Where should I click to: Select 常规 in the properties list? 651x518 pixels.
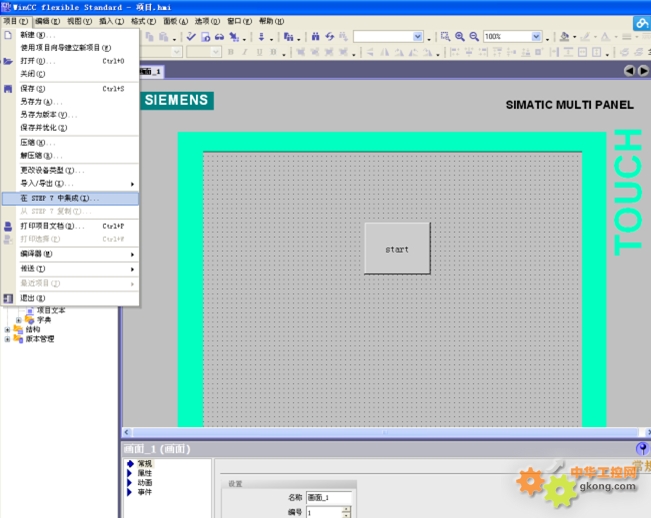coord(145,464)
